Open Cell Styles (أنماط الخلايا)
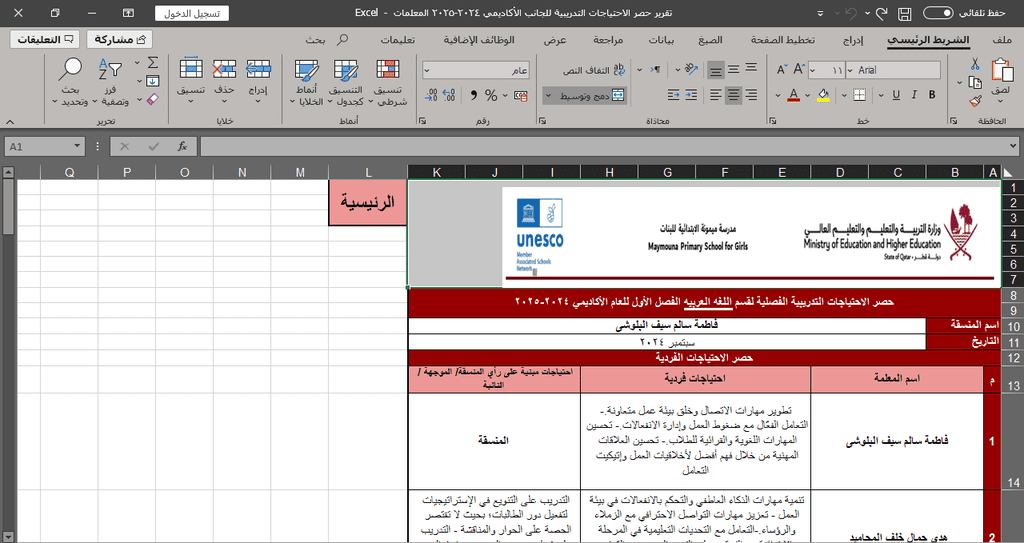The image size is (1024, 543). coord(306,82)
